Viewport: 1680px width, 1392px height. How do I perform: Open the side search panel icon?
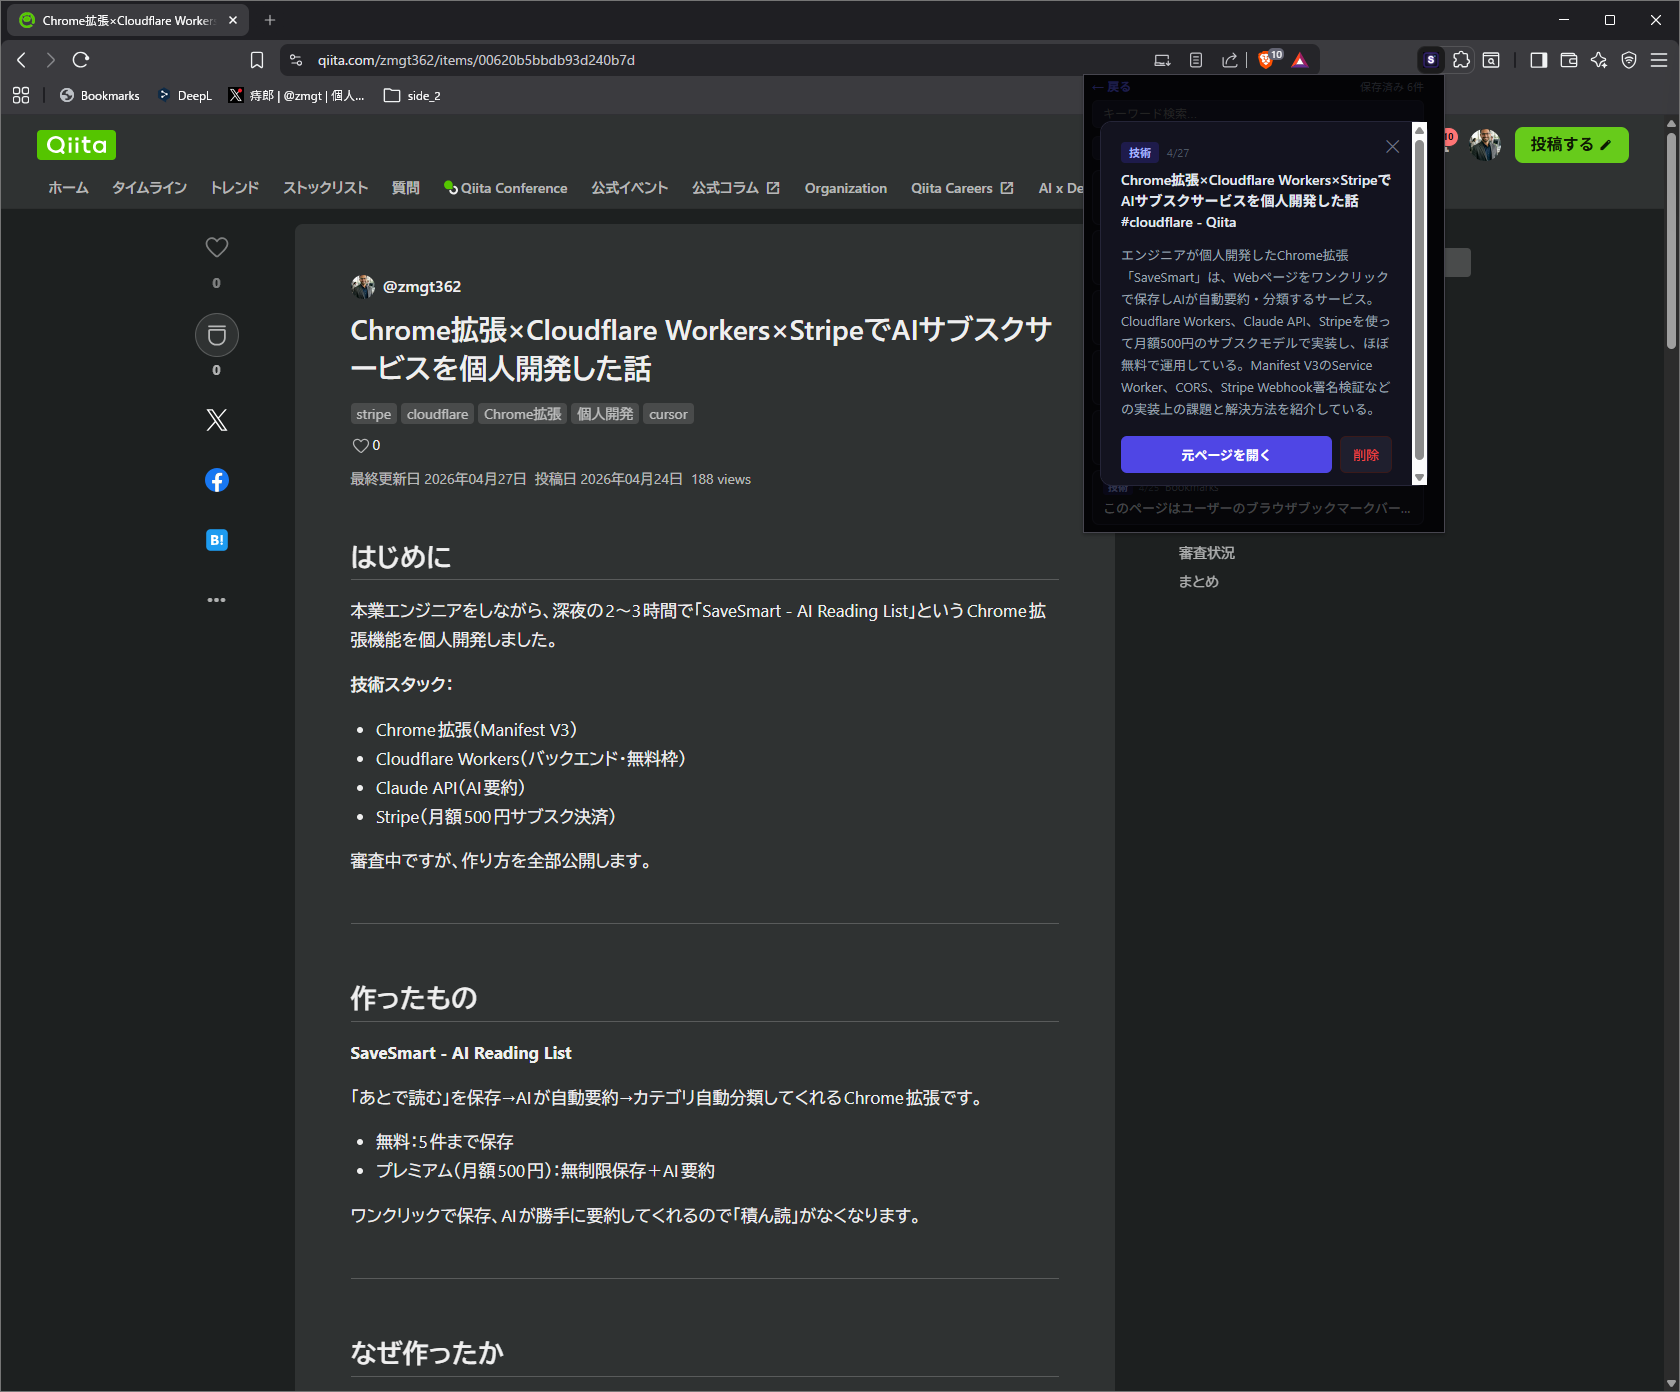click(1491, 60)
